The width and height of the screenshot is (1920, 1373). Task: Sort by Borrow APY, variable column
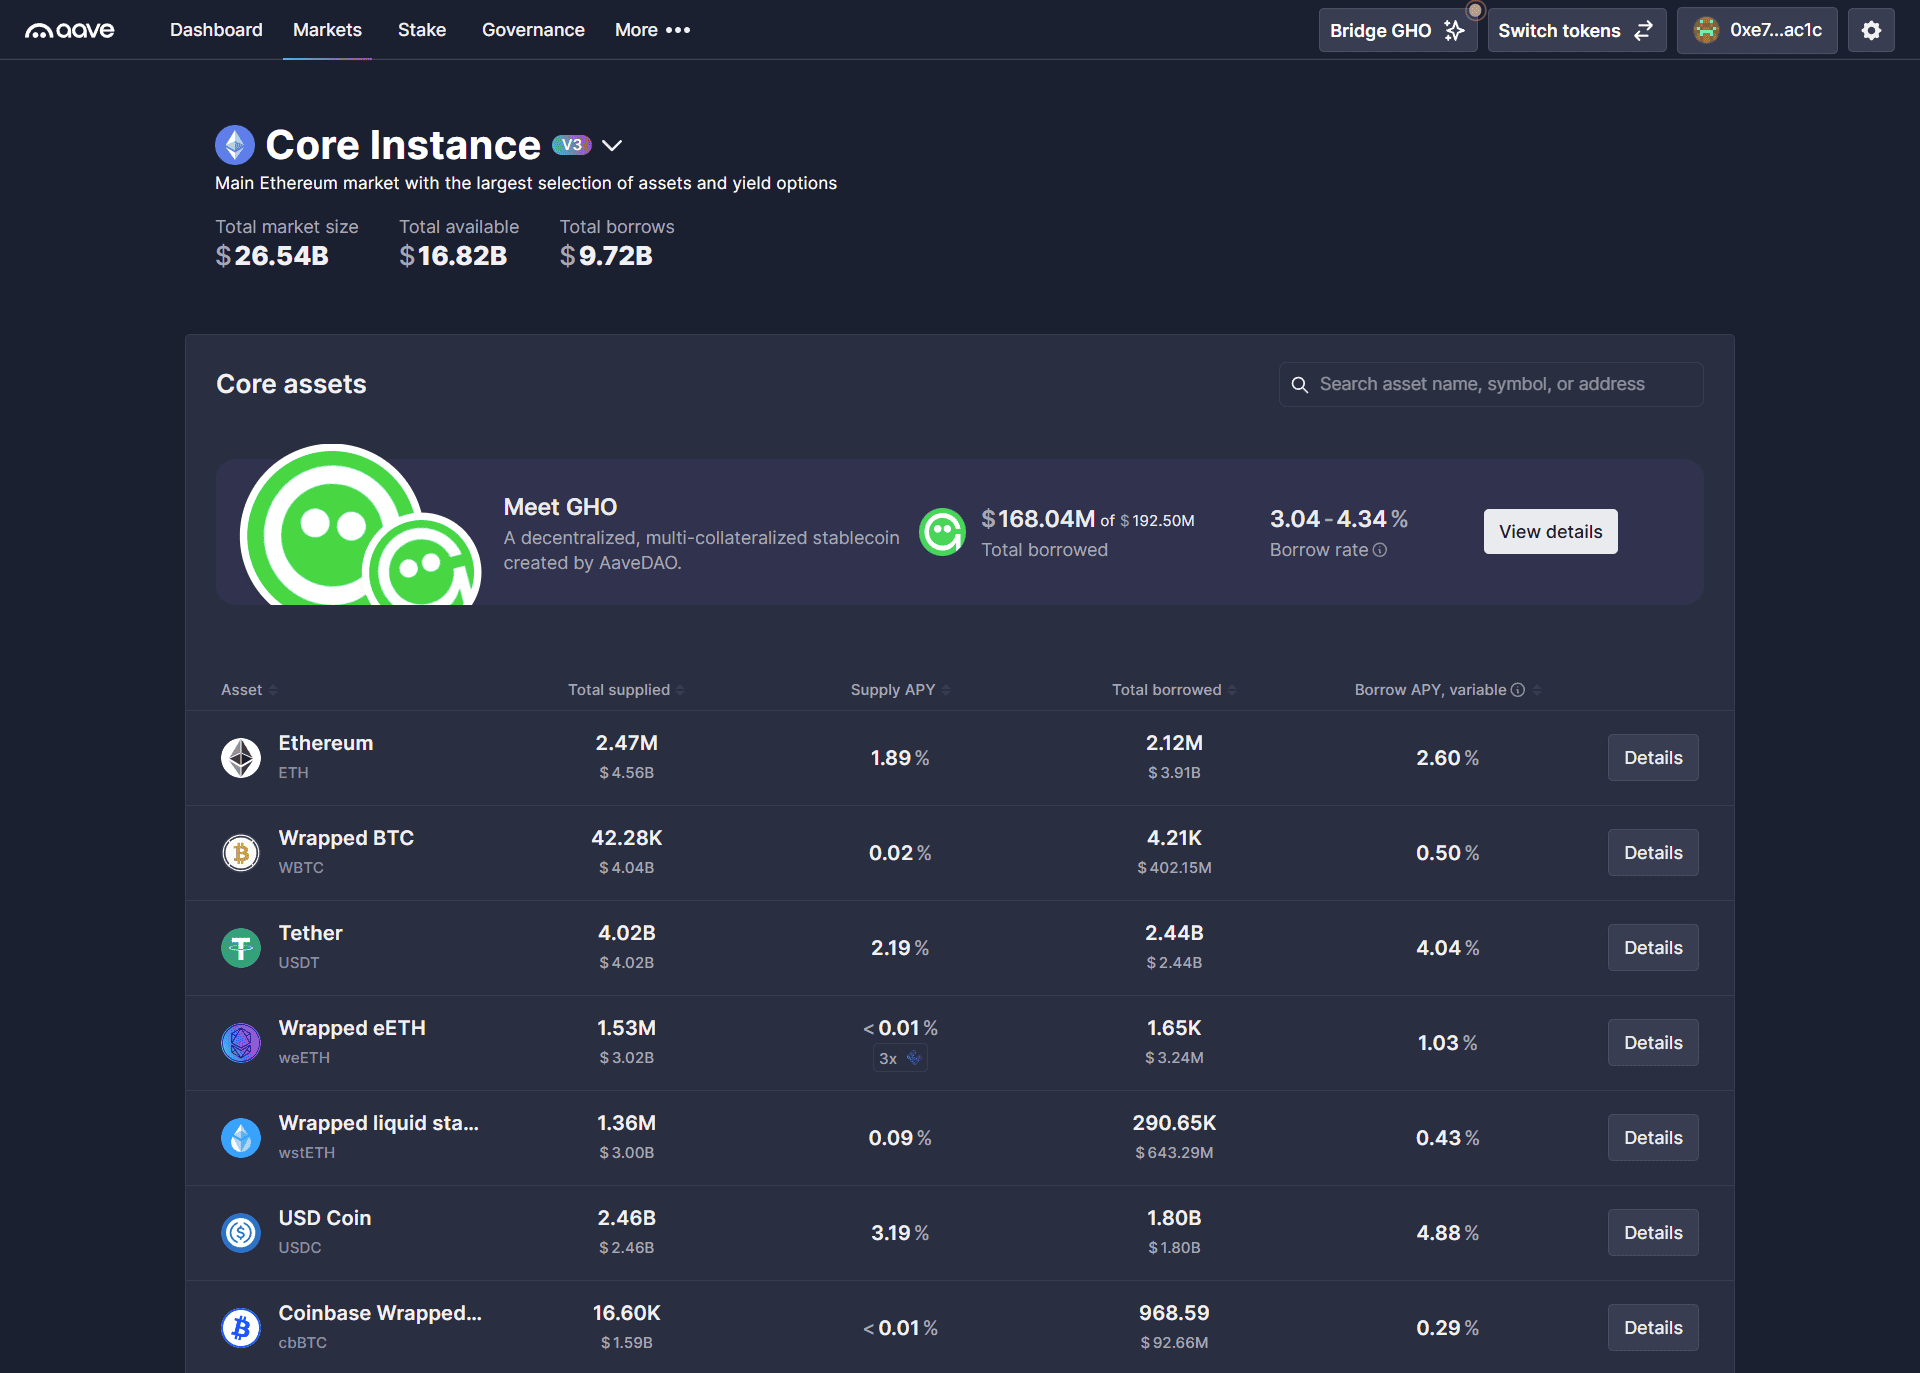tap(1447, 690)
